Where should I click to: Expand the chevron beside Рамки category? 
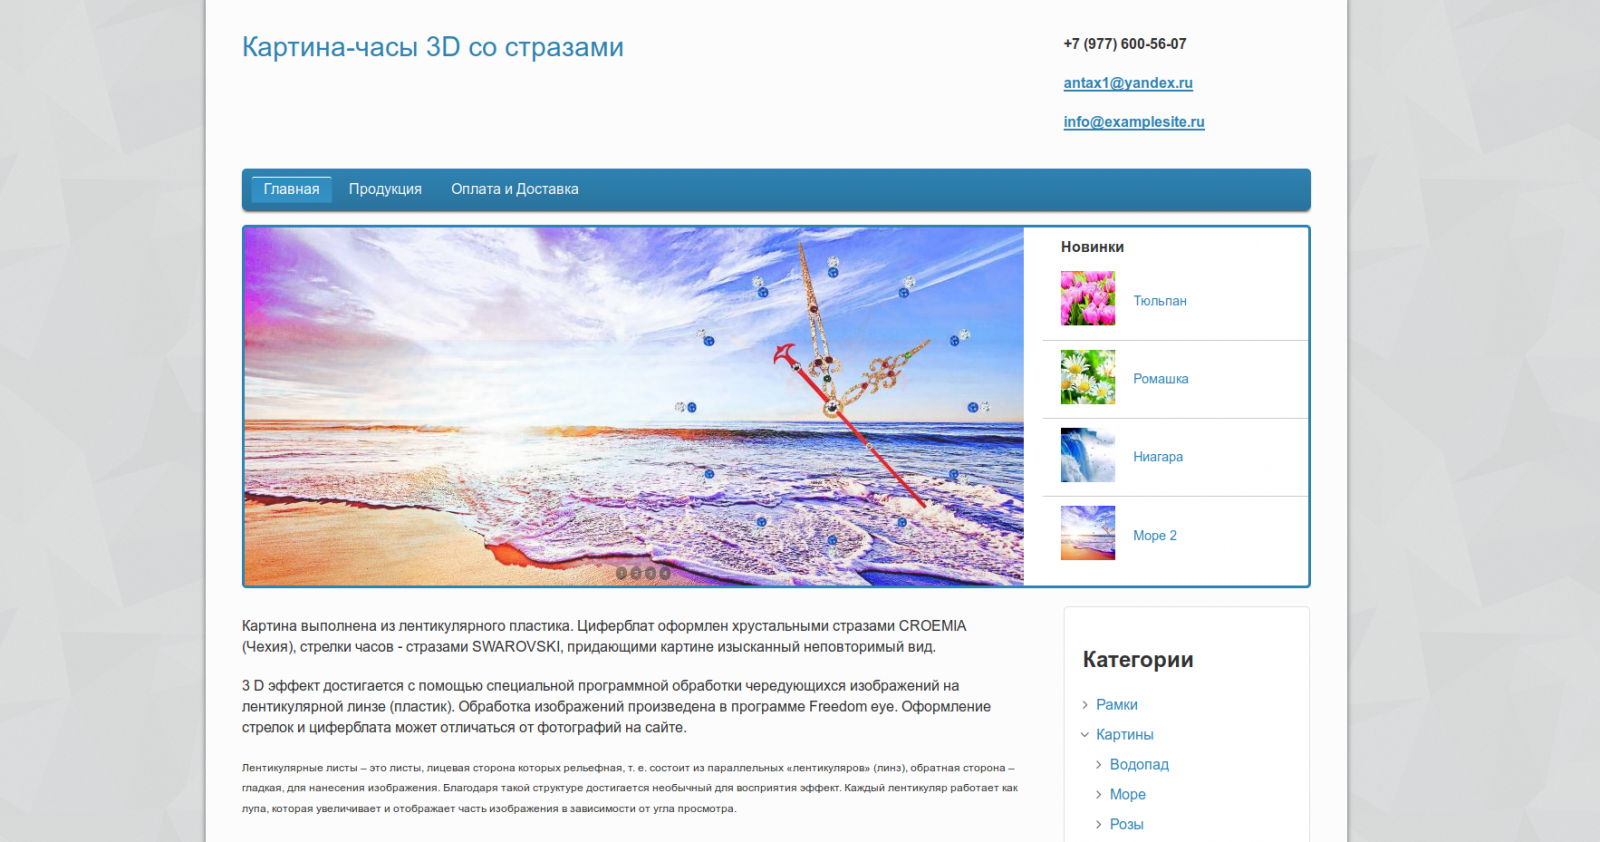point(1085,705)
